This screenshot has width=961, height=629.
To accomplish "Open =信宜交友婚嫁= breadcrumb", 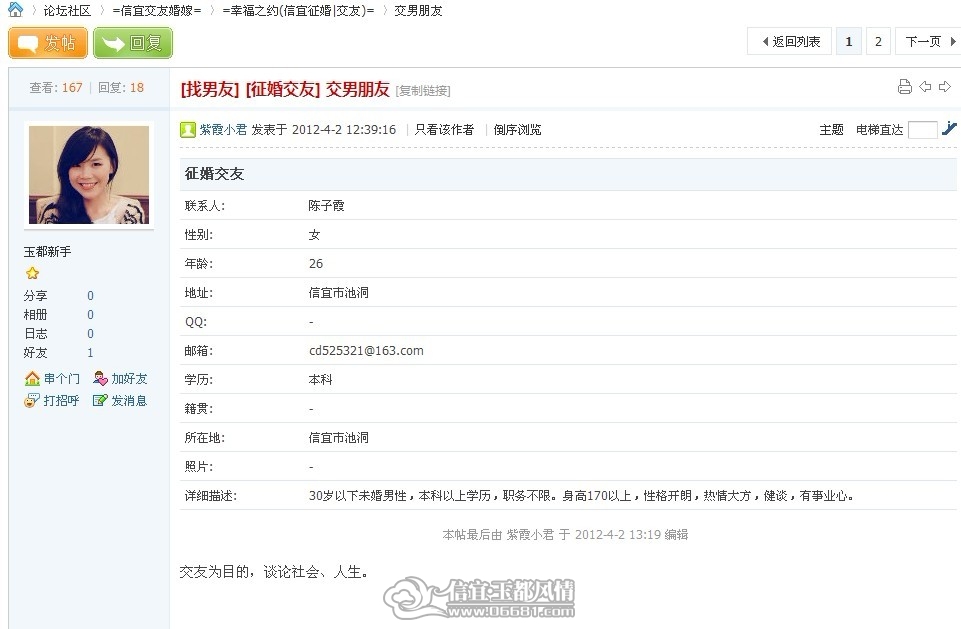I will point(157,10).
